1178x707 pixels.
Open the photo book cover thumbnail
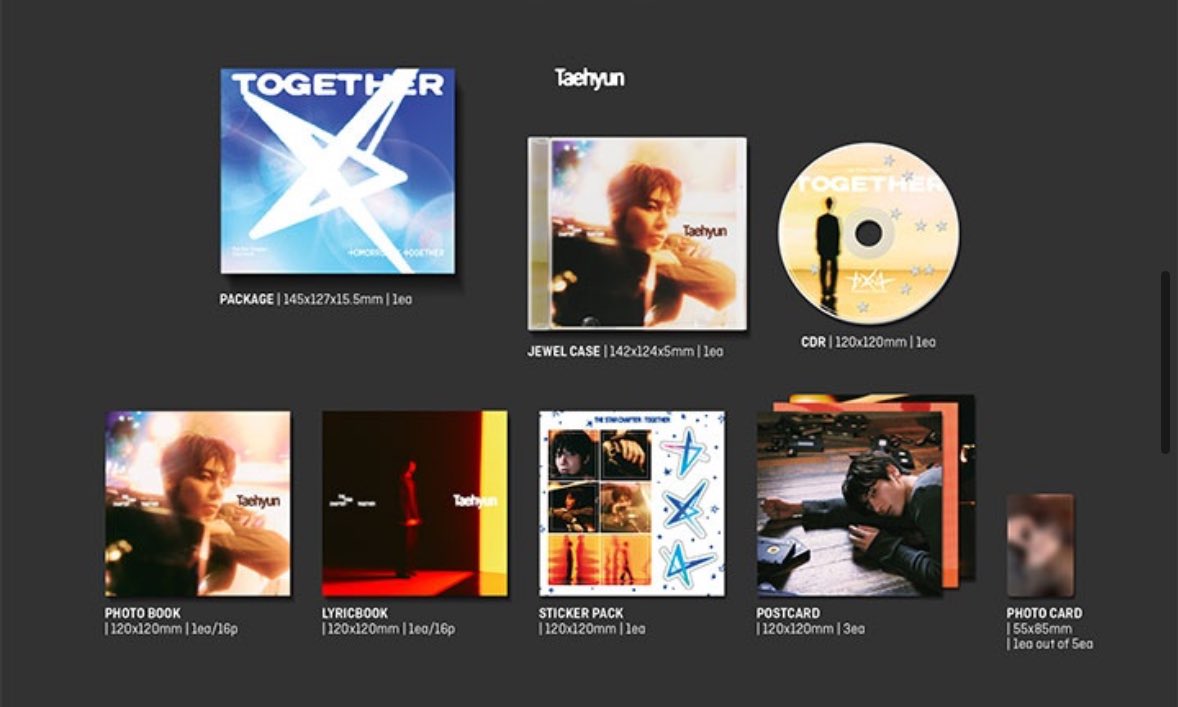tap(198, 503)
